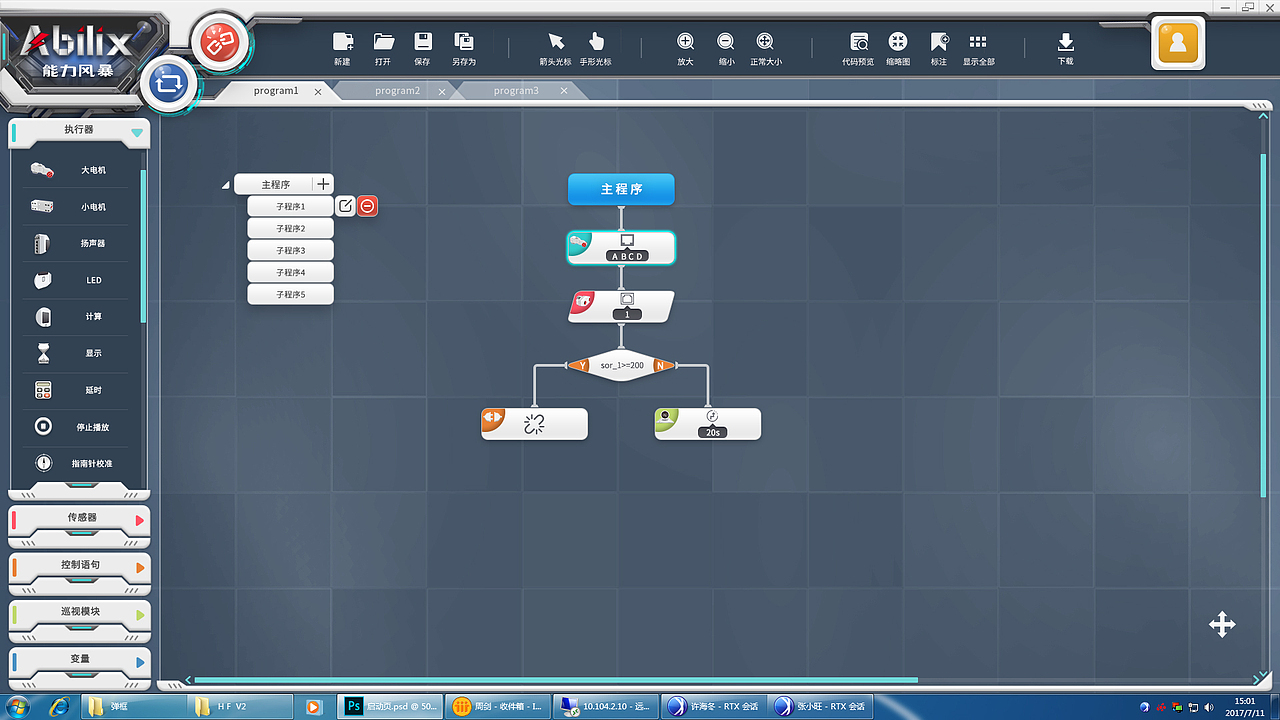The image size is (1280, 720).
Task: Close the program3 tab
Action: point(564,91)
